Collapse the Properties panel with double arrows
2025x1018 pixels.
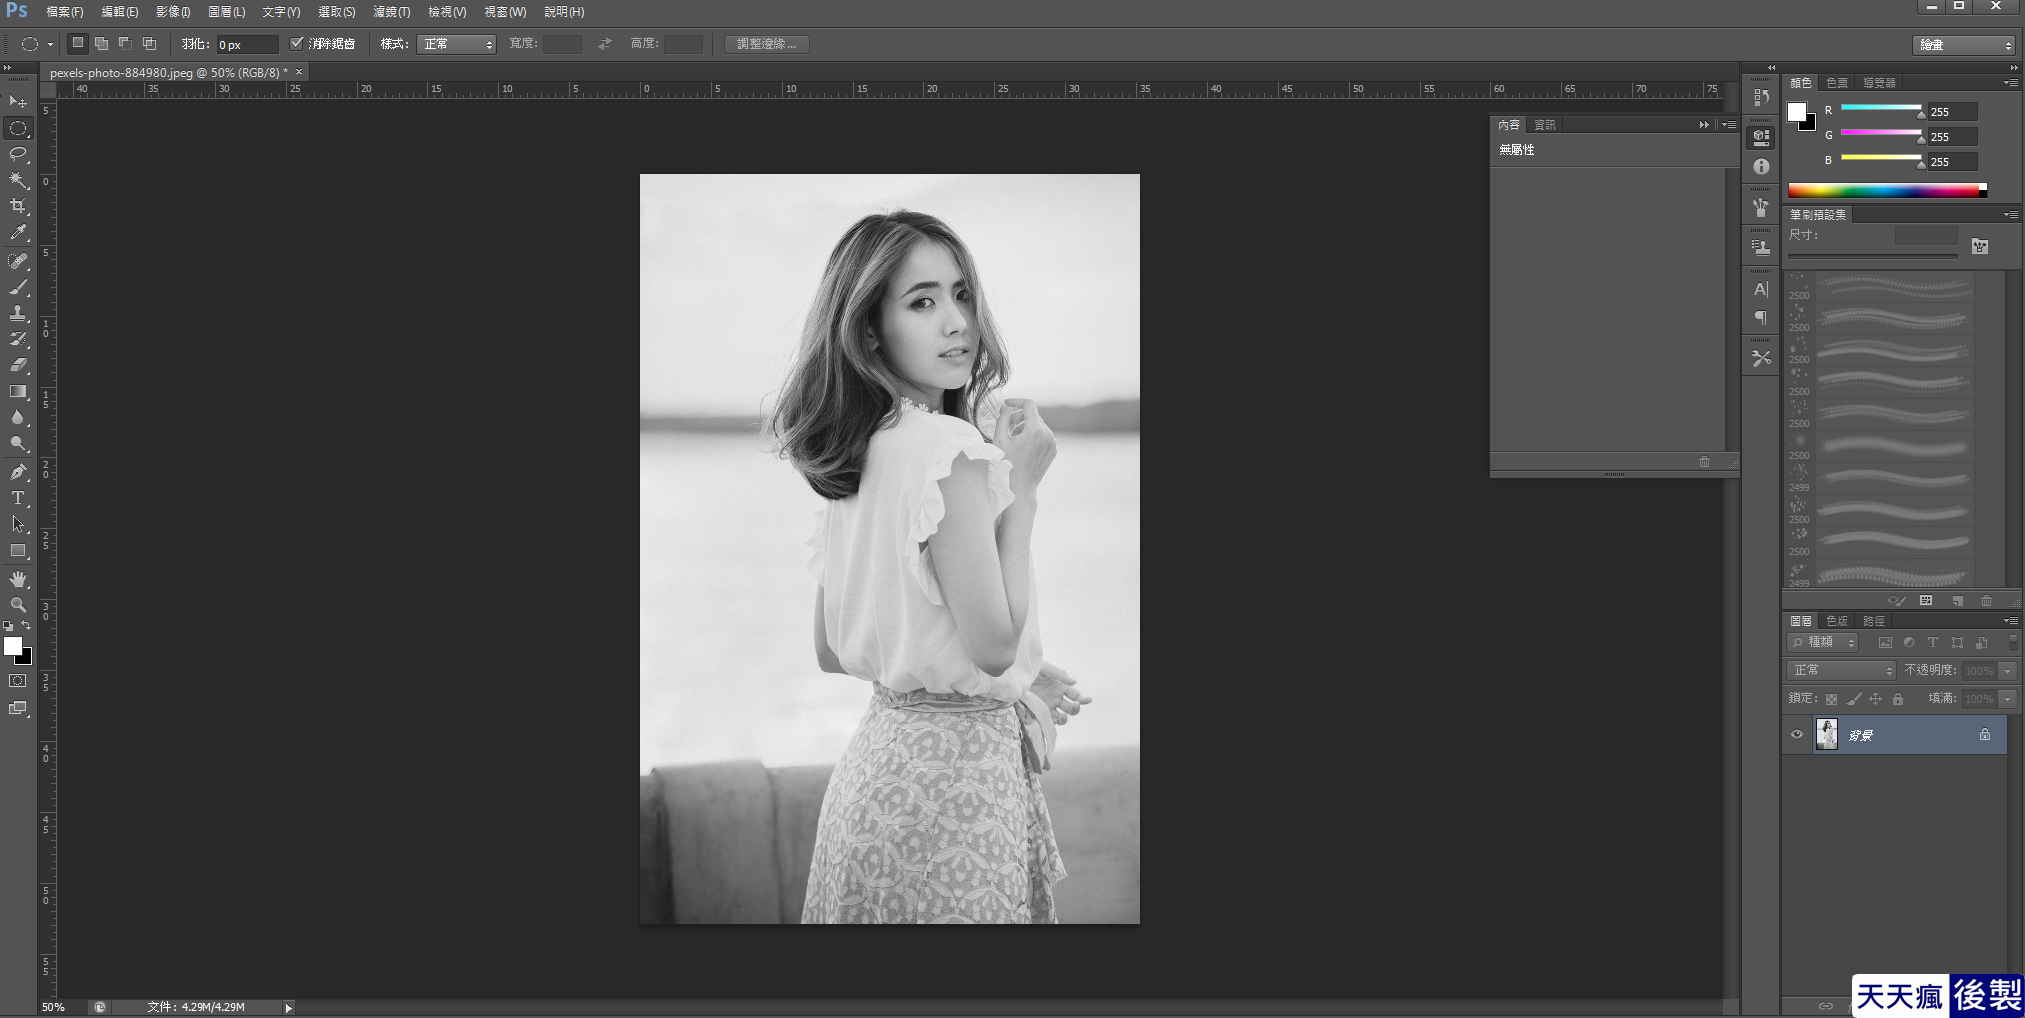click(1704, 125)
